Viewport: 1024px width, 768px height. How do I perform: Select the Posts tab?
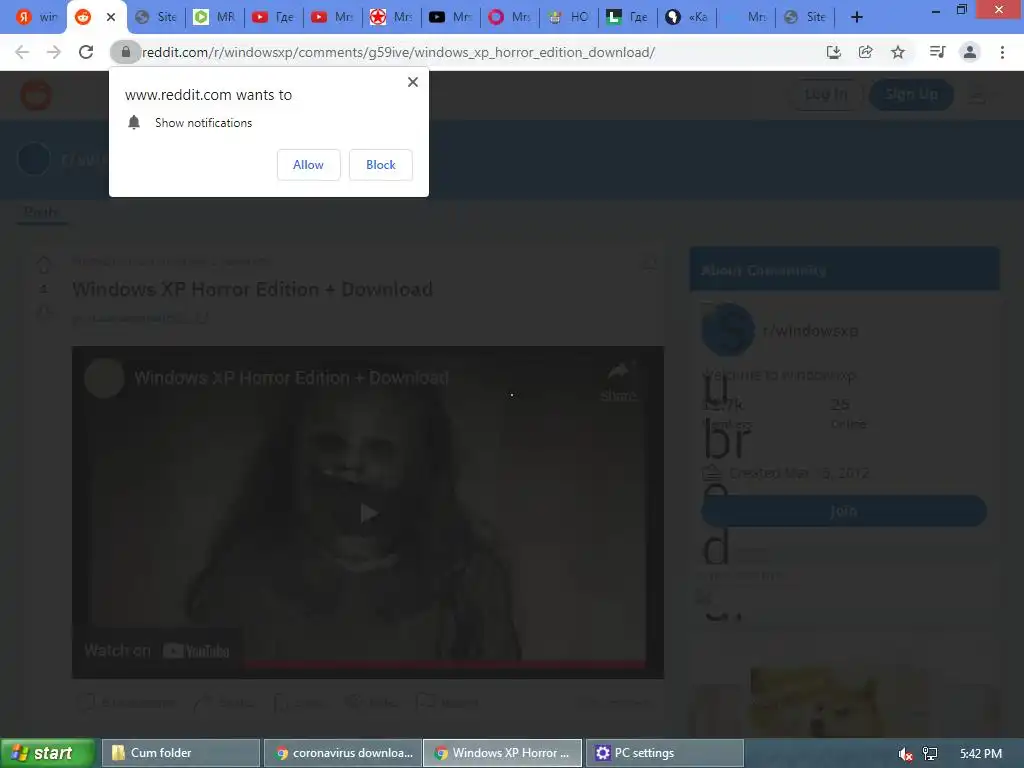(41, 212)
